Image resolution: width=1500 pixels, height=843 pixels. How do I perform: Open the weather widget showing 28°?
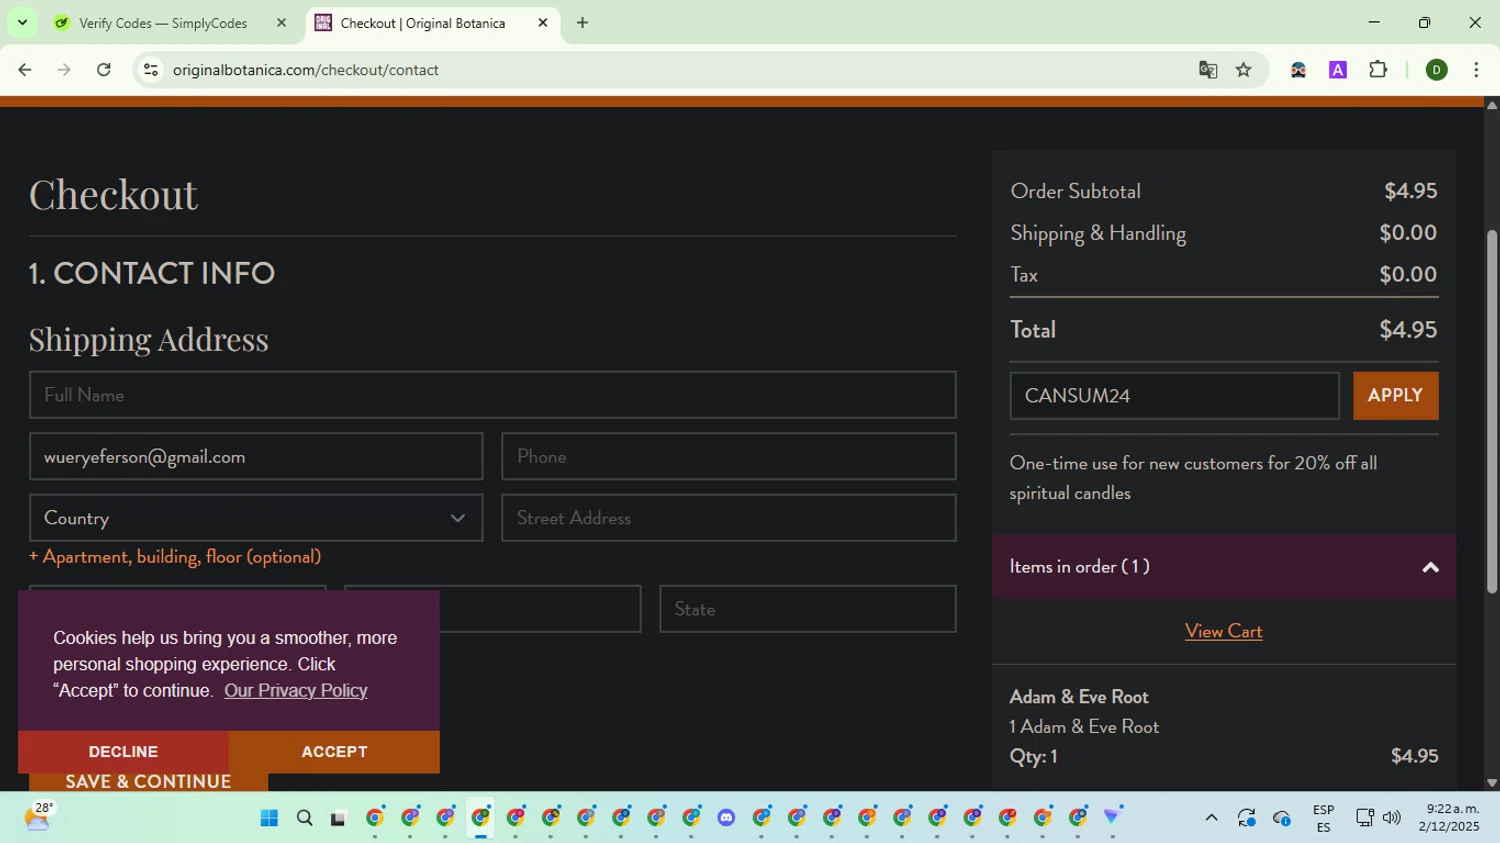(x=38, y=817)
